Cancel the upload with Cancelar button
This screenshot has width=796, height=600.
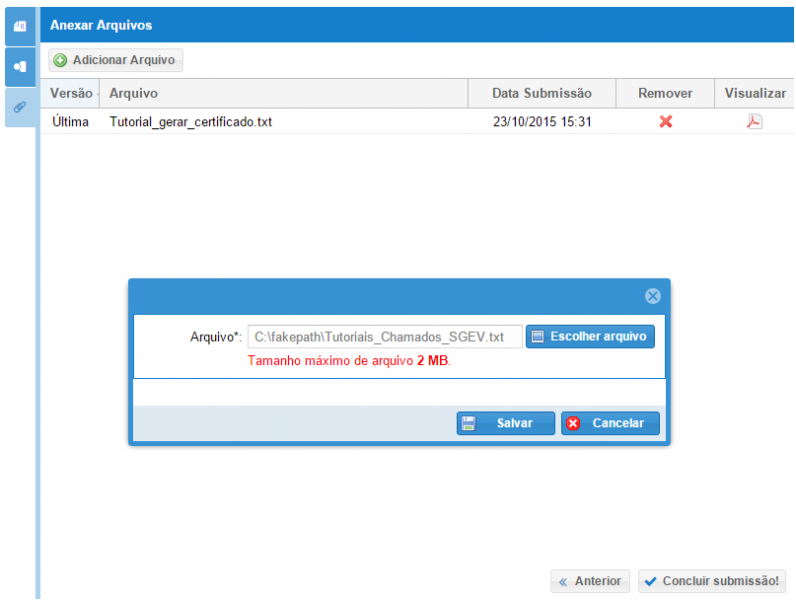610,423
